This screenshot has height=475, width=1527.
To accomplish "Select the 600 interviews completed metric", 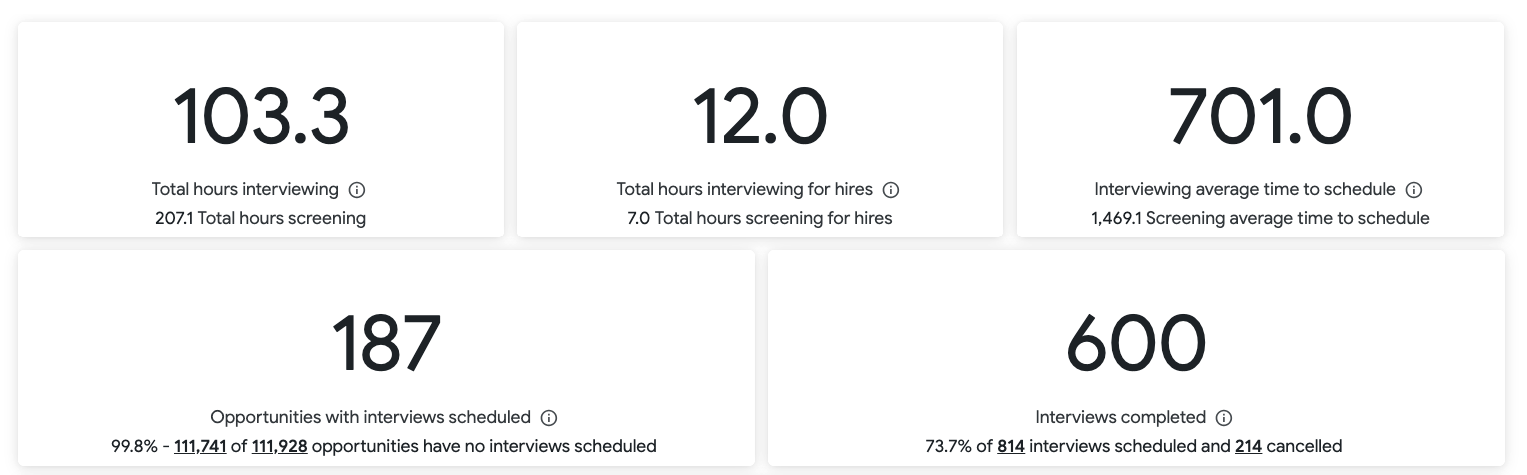I will [1136, 344].
